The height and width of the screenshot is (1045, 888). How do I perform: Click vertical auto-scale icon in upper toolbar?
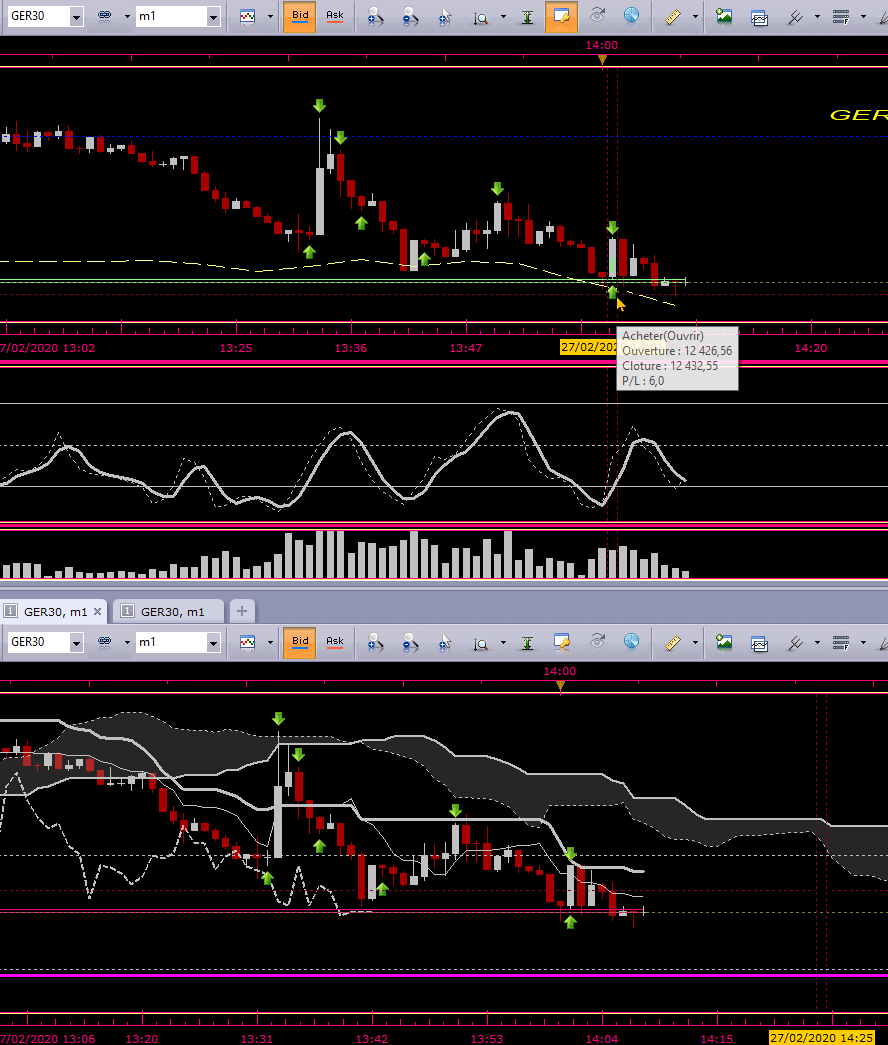point(527,16)
